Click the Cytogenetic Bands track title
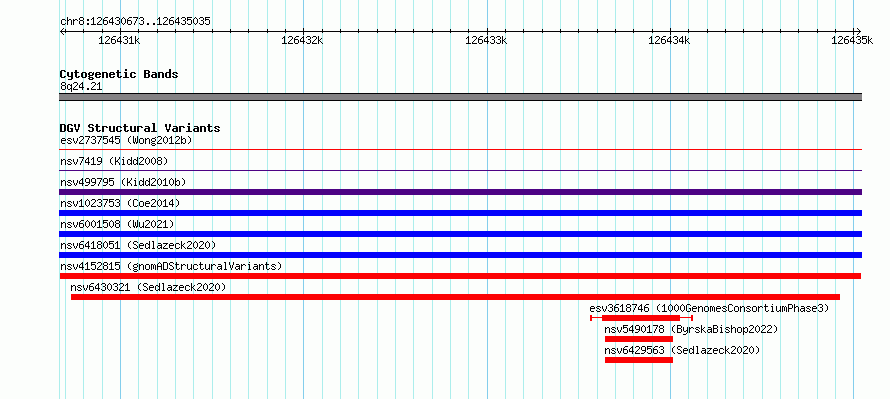Screen dimensions: 890x399 click(x=119, y=74)
